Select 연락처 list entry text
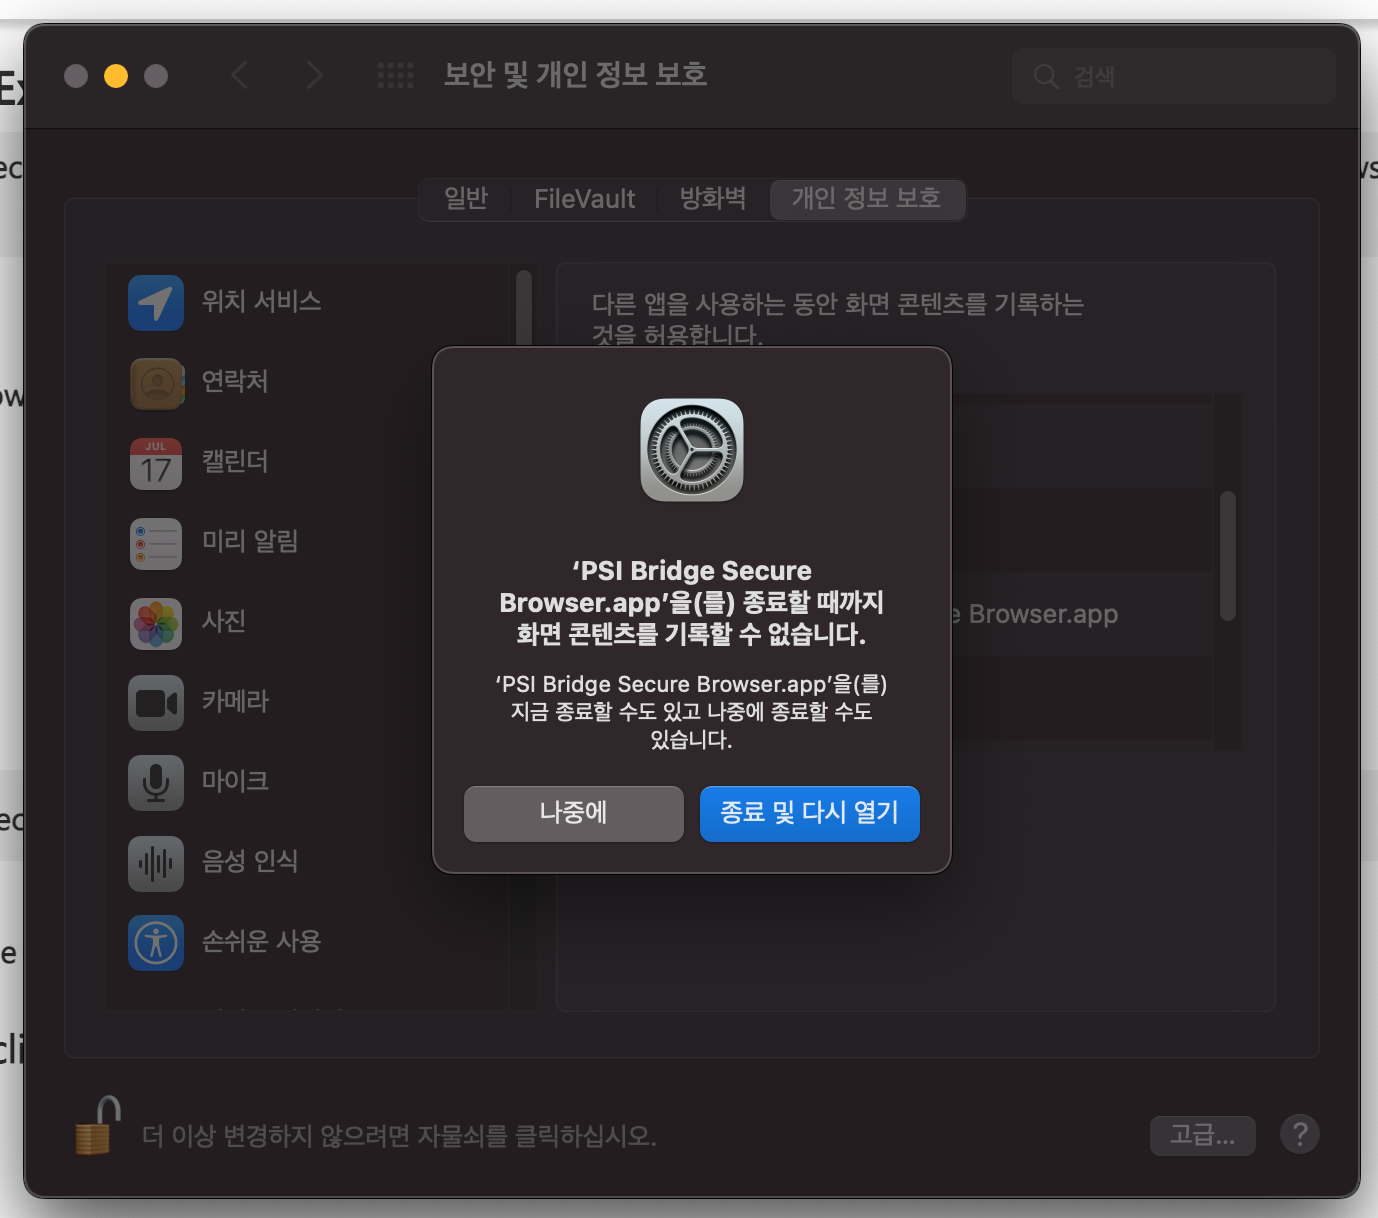 pyautogui.click(x=235, y=382)
